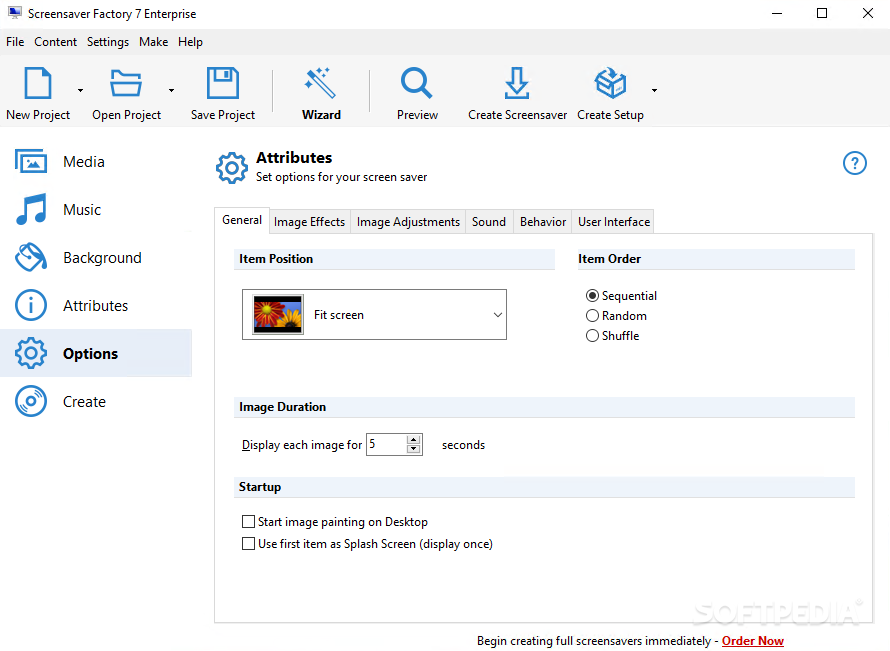Click the Create label in sidebar
The height and width of the screenshot is (651, 890).
coord(84,401)
